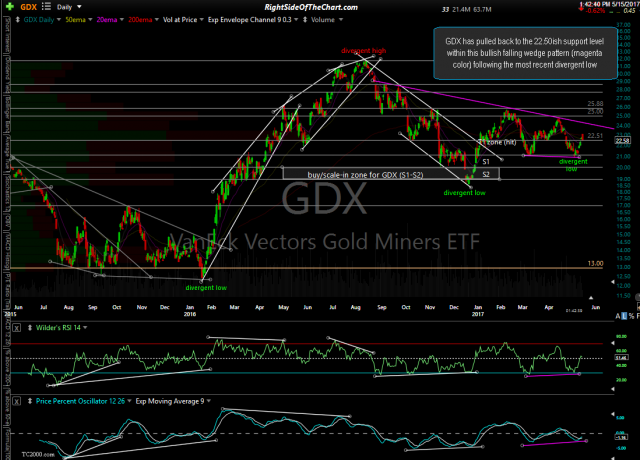
Task: Click the GDX annotation text box
Action: pyautogui.click(x=525, y=53)
